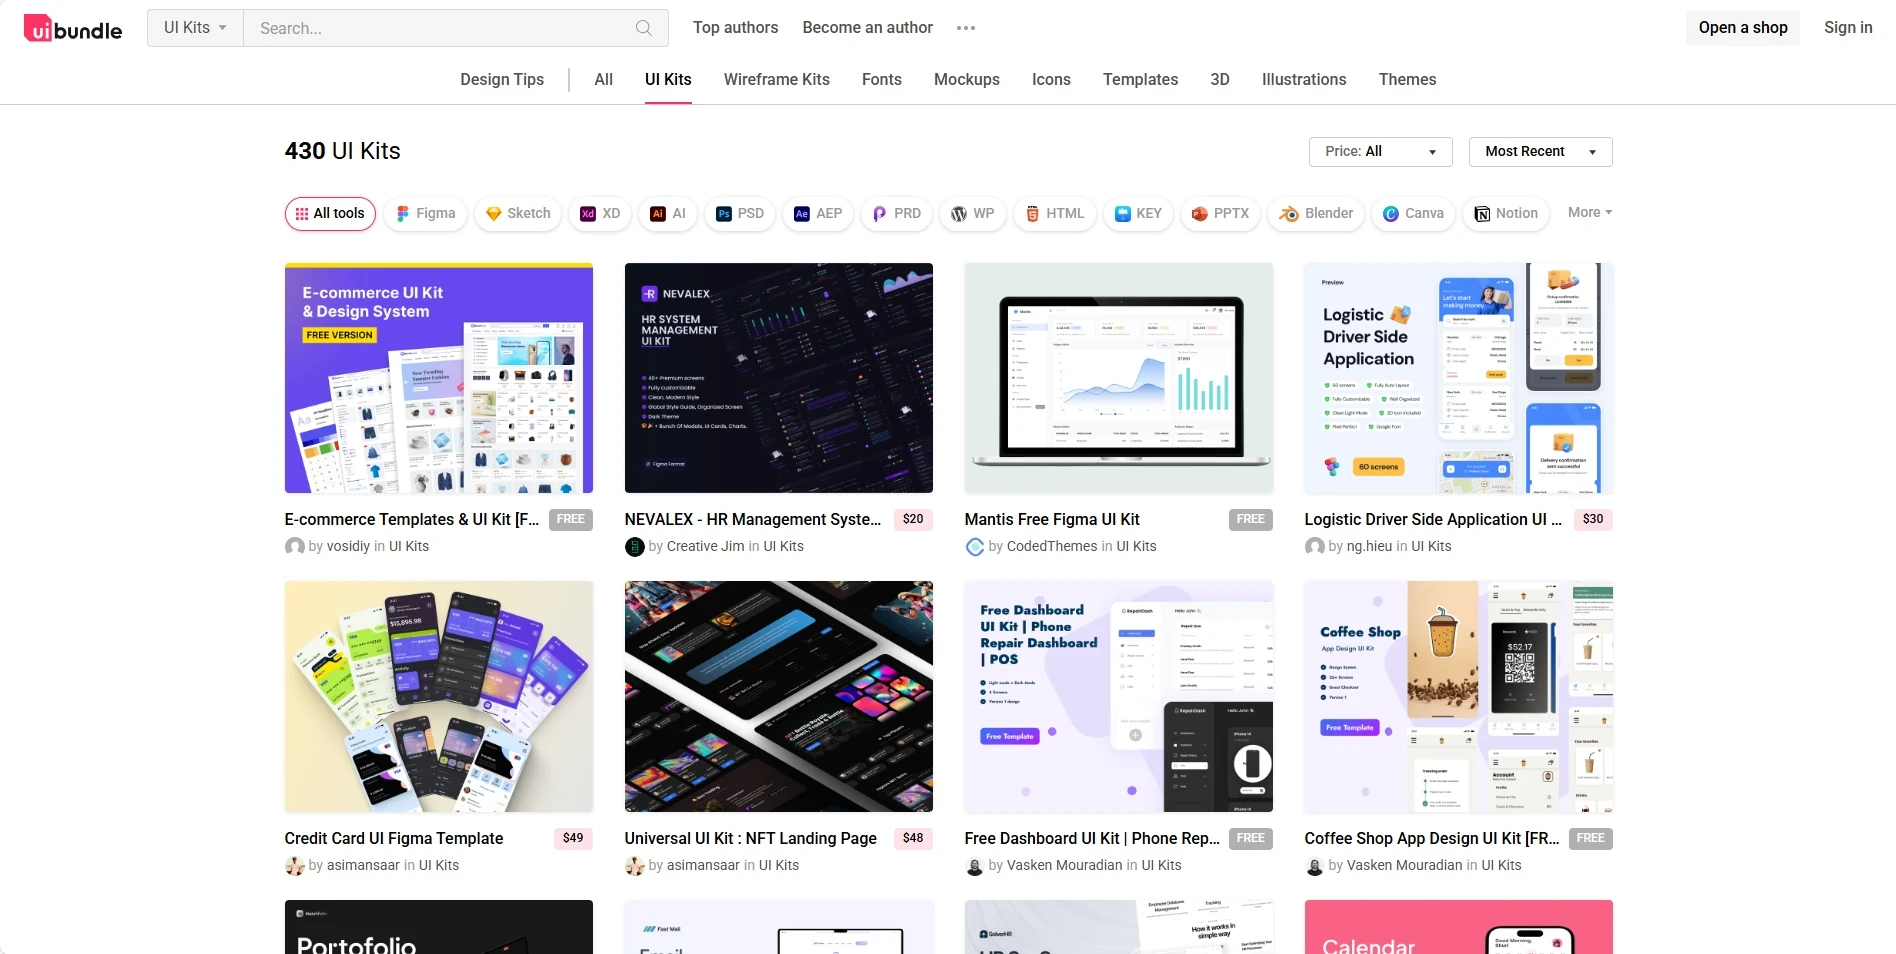Image resolution: width=1896 pixels, height=954 pixels.
Task: Filter by PowerPoint PPTX tool
Action: point(1220,214)
